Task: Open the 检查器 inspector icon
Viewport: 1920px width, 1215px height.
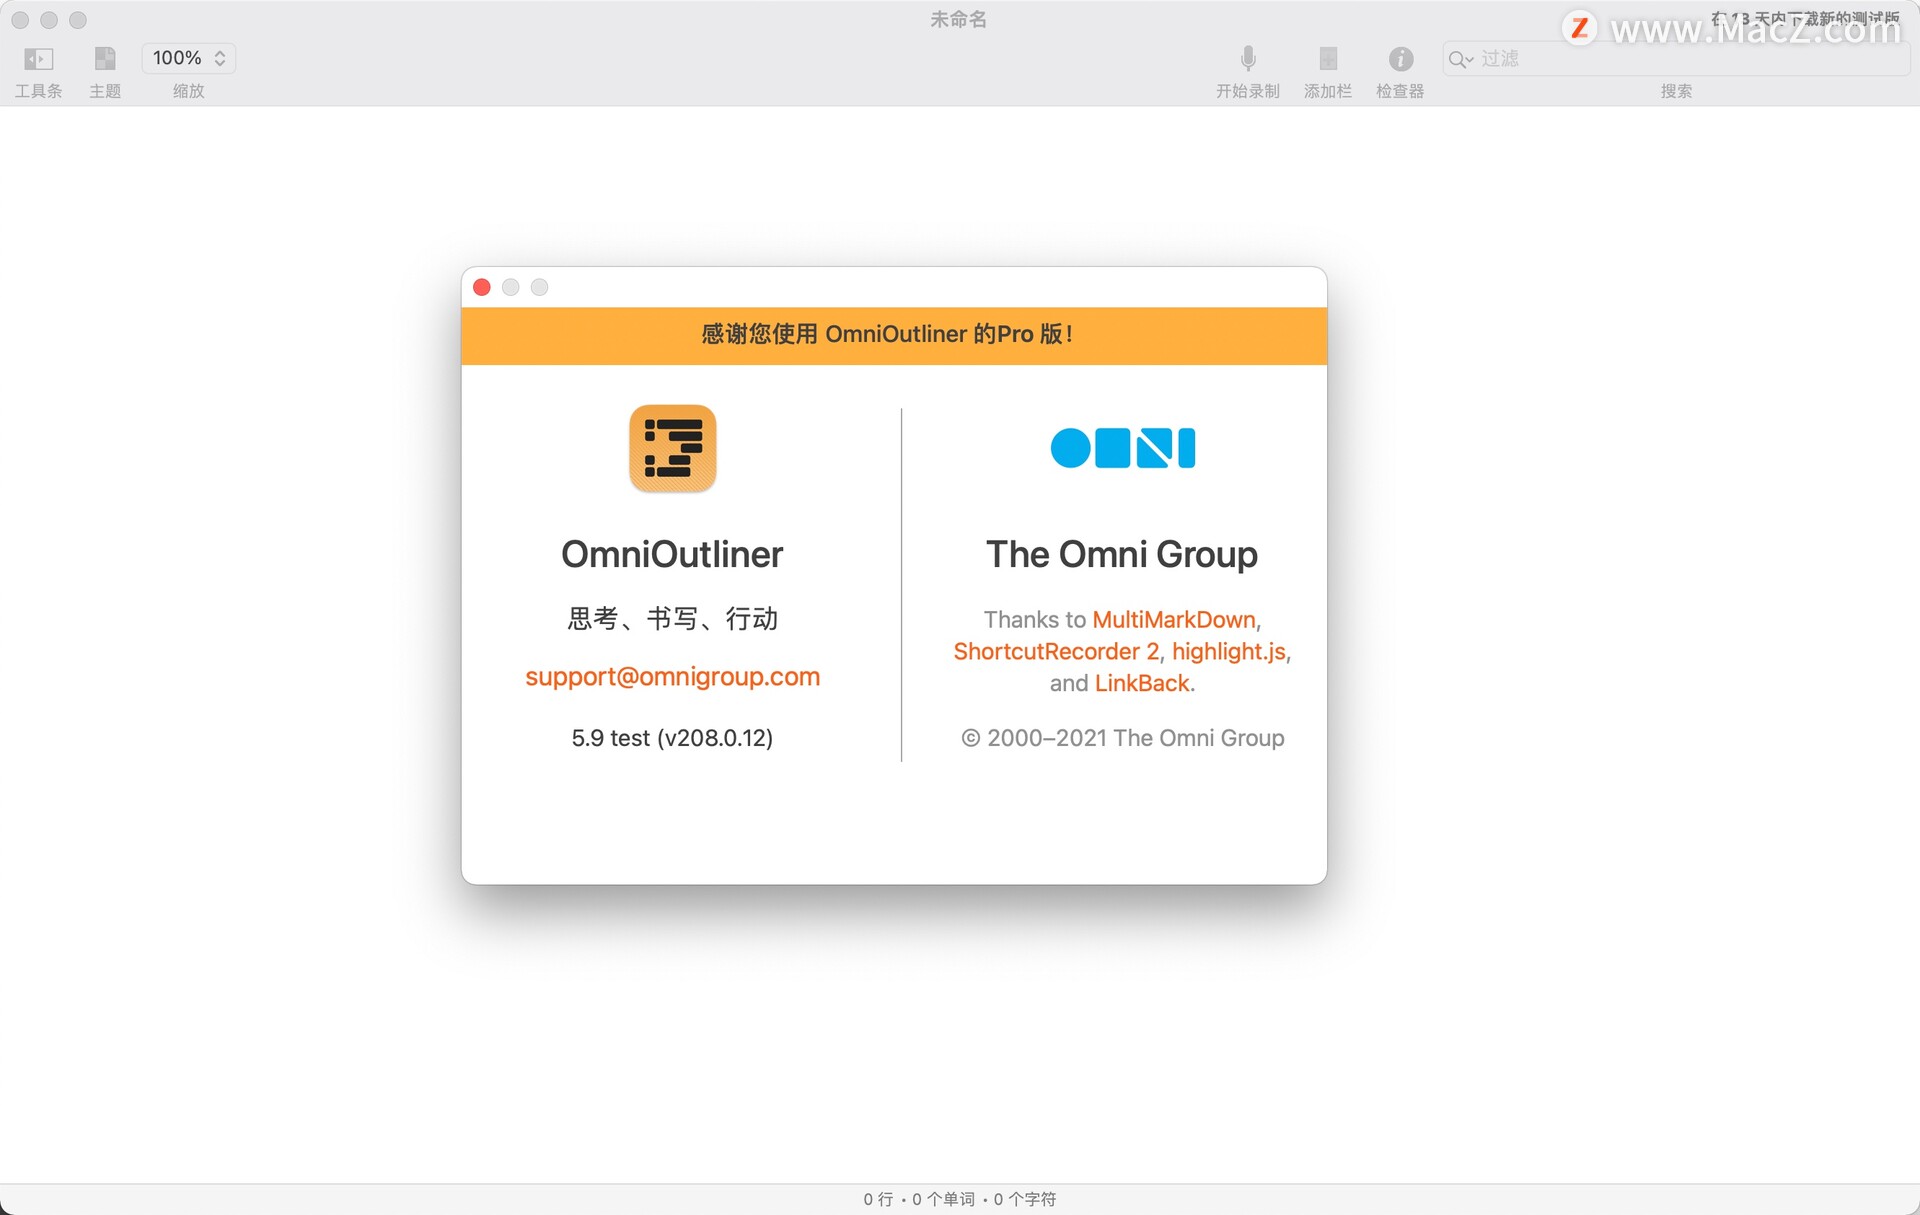Action: (x=1400, y=59)
